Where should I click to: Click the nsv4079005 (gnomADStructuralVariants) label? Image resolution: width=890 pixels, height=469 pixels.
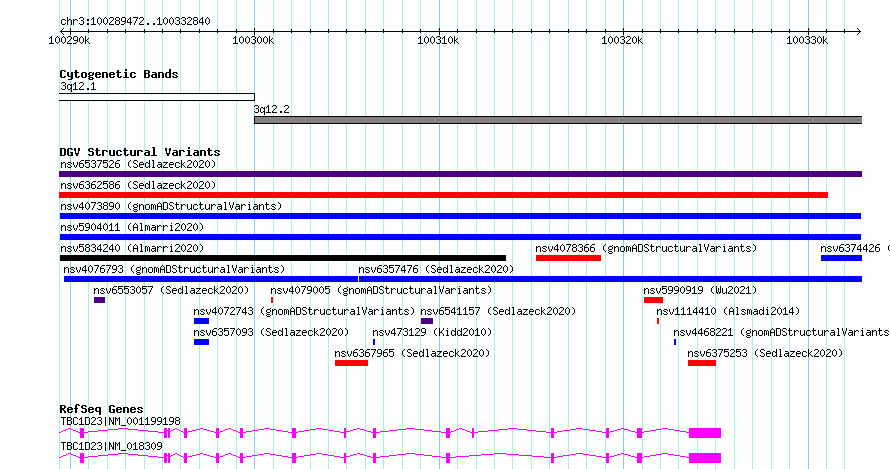pyautogui.click(x=381, y=290)
